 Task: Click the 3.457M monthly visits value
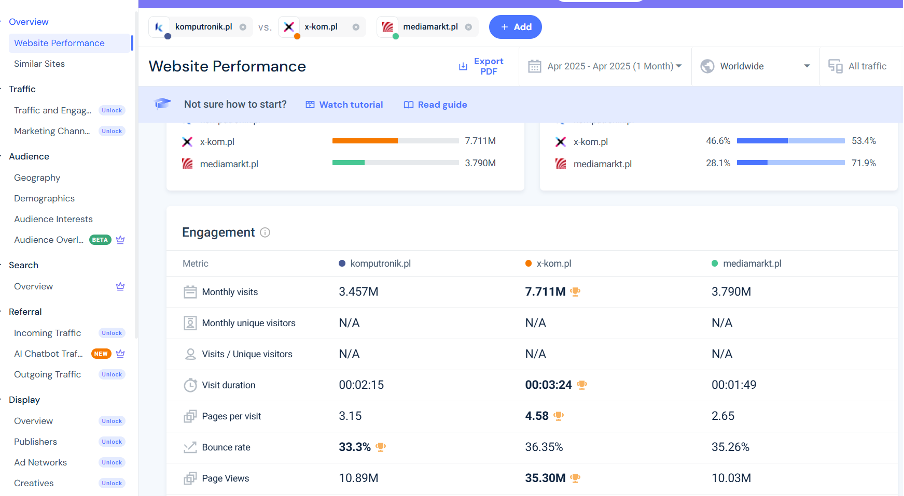tap(359, 292)
